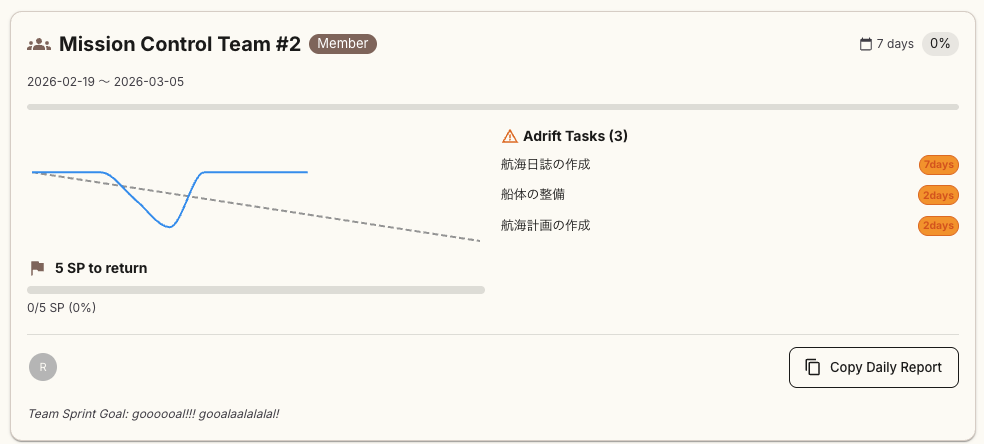Click the team group icon
Screen dimensions: 984x444
click(39, 44)
